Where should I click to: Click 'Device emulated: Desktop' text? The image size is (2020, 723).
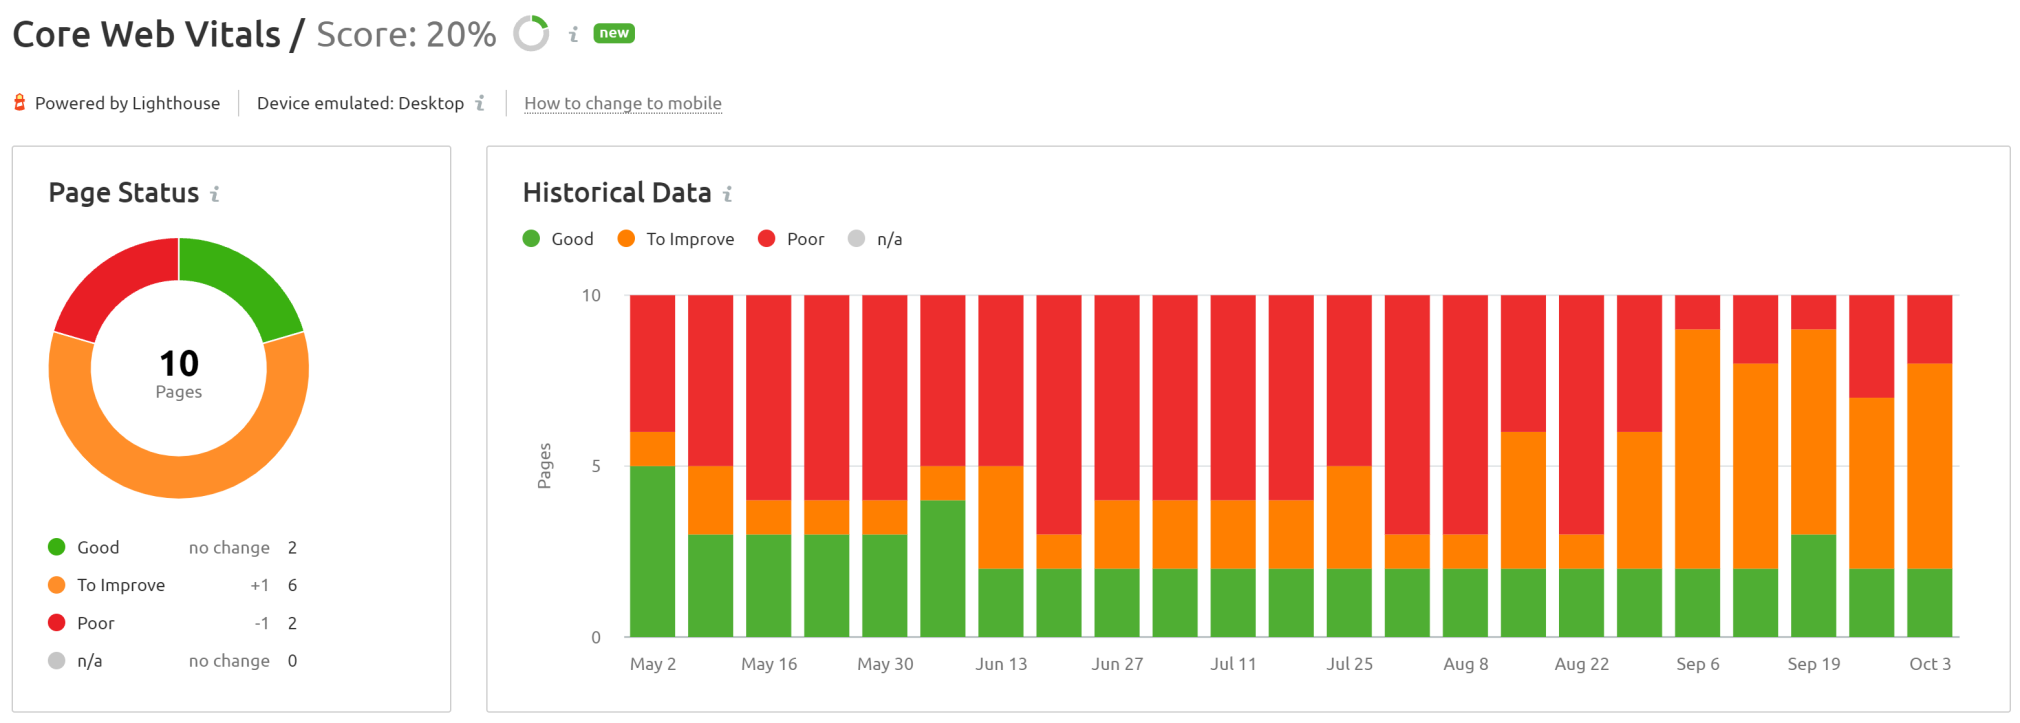360,103
